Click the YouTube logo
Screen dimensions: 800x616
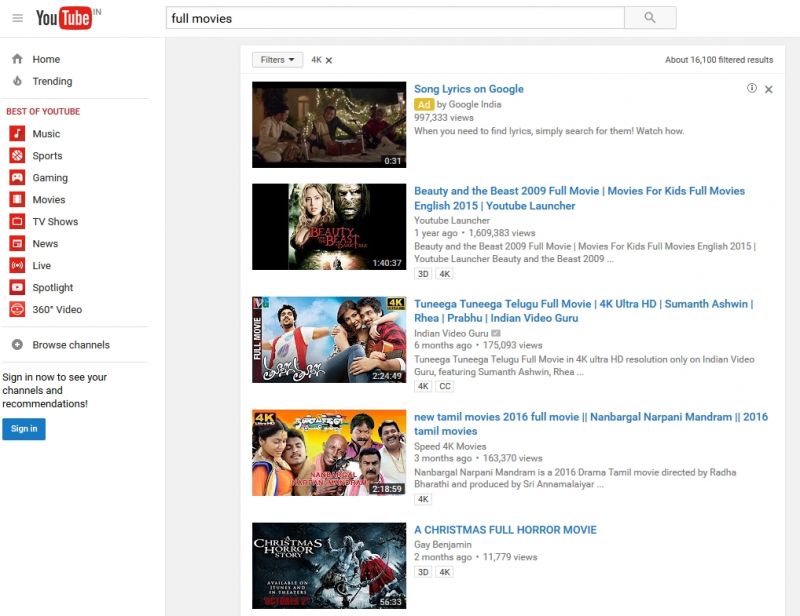[x=64, y=18]
